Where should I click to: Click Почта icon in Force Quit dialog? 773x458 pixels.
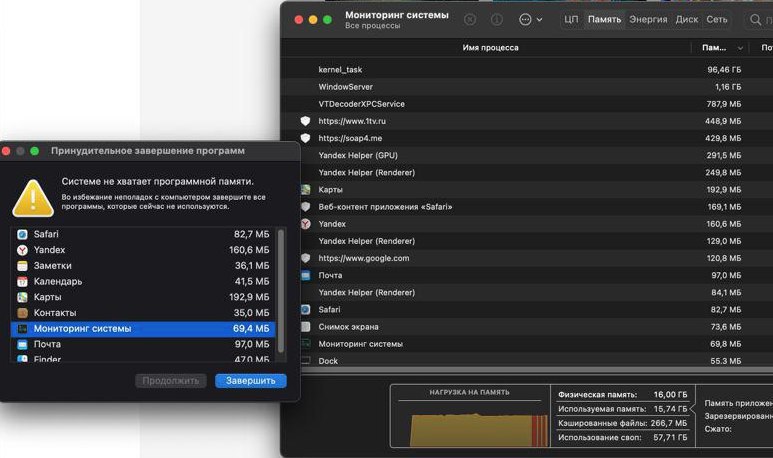[22, 344]
